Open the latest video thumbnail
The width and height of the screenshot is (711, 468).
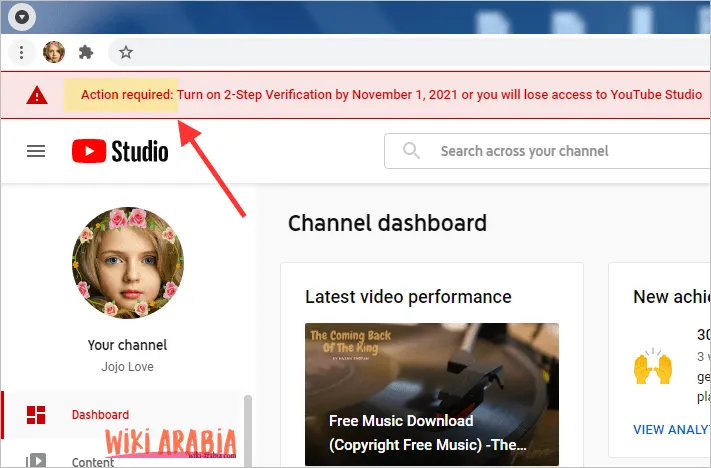pos(432,394)
